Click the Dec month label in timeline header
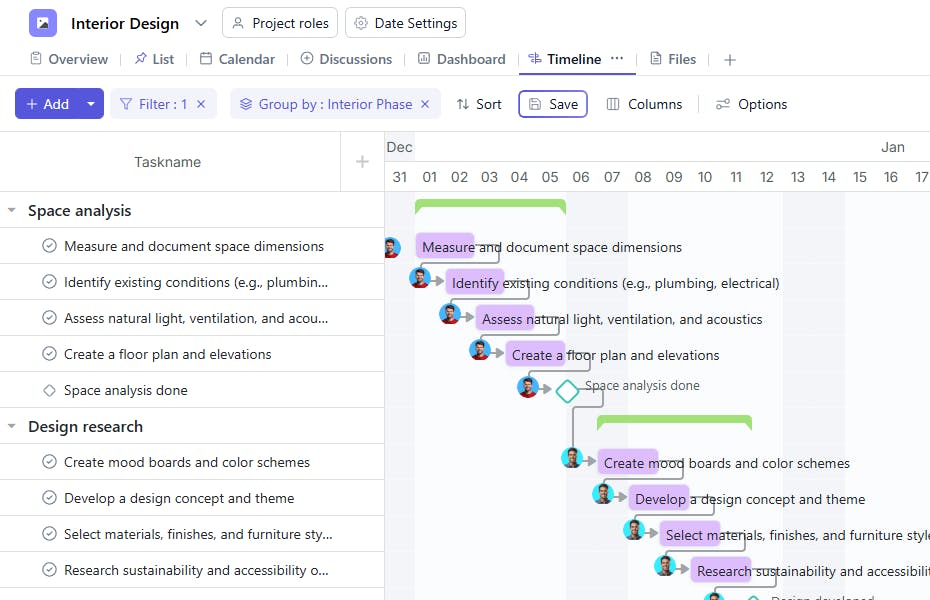Screen dimensions: 930x600 tap(399, 147)
